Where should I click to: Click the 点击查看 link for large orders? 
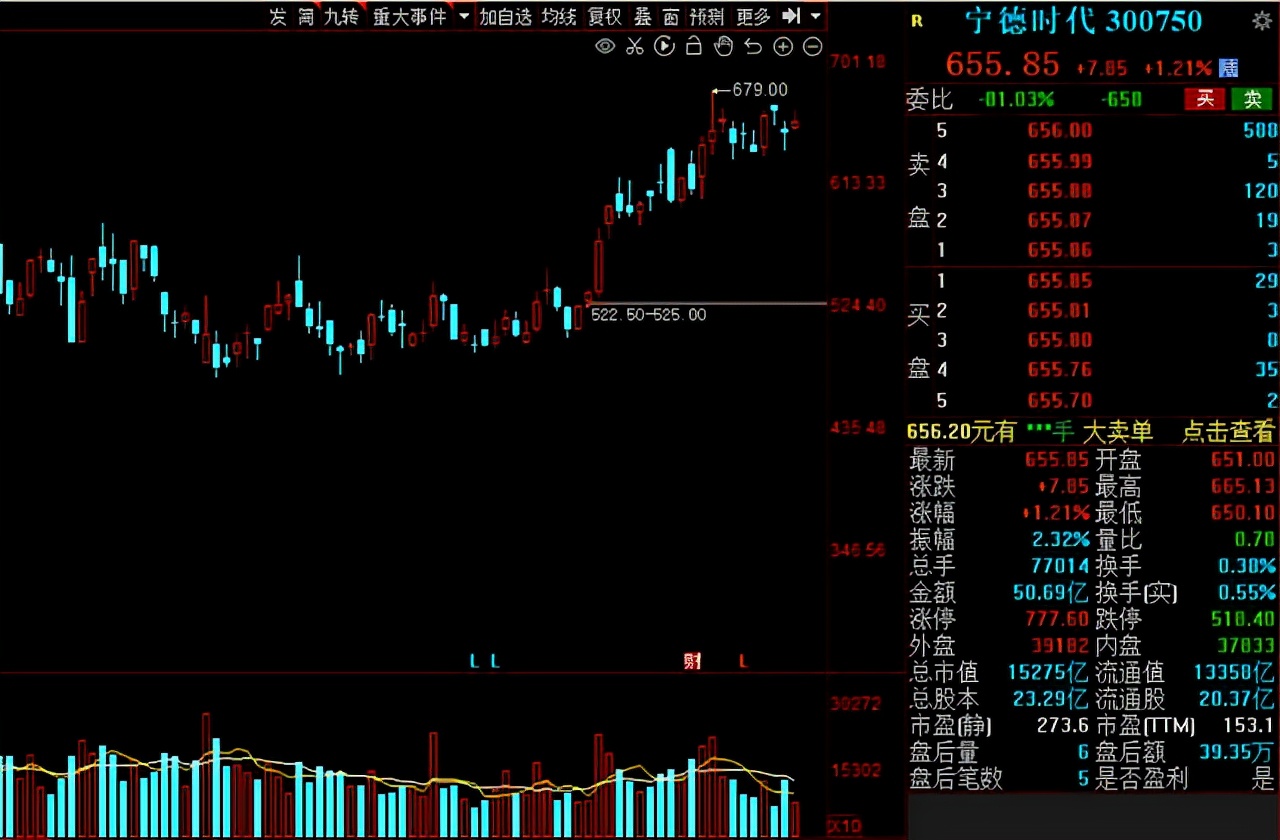click(x=1228, y=432)
